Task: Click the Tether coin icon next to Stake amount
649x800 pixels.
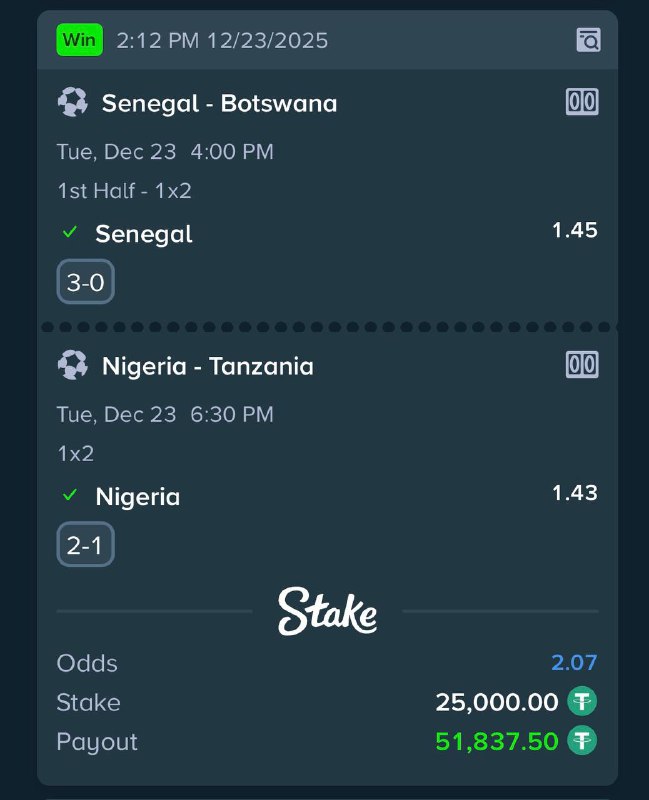Action: tap(582, 702)
